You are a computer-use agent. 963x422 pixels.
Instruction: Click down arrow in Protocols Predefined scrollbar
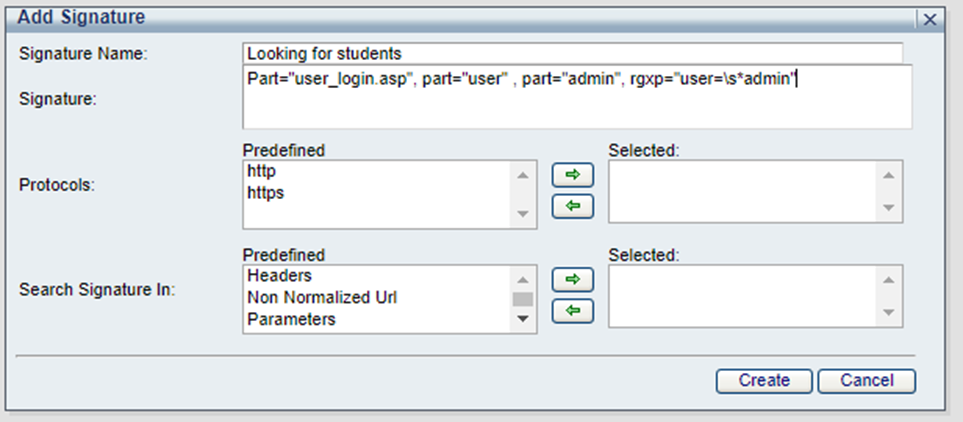(x=523, y=214)
